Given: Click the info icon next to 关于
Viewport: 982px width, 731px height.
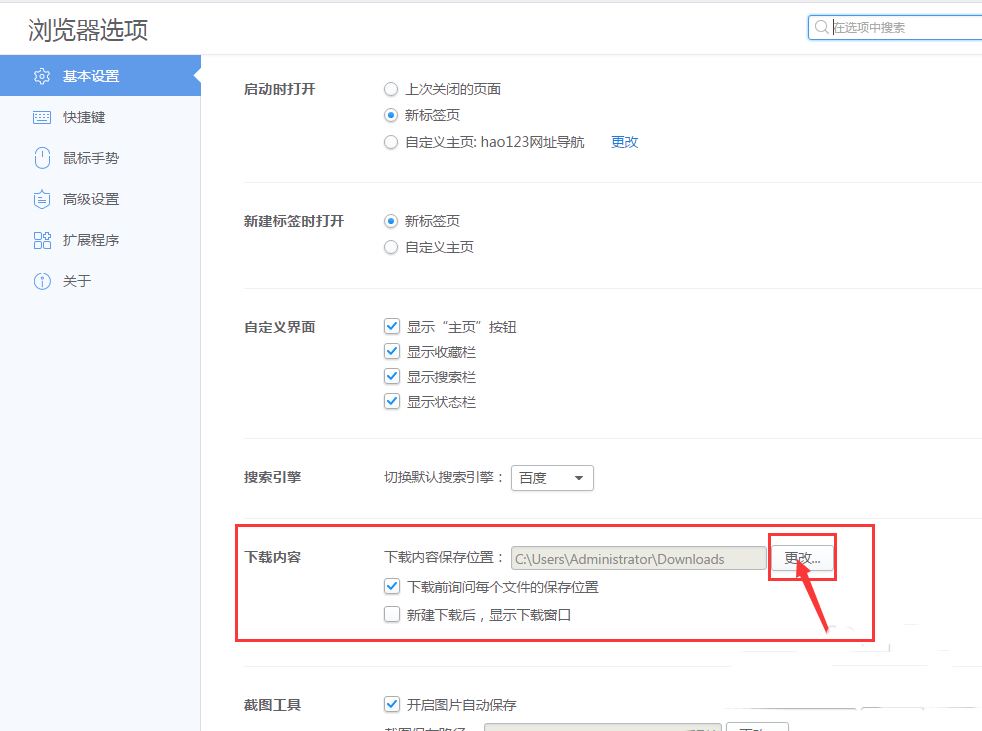Looking at the screenshot, I should (41, 281).
